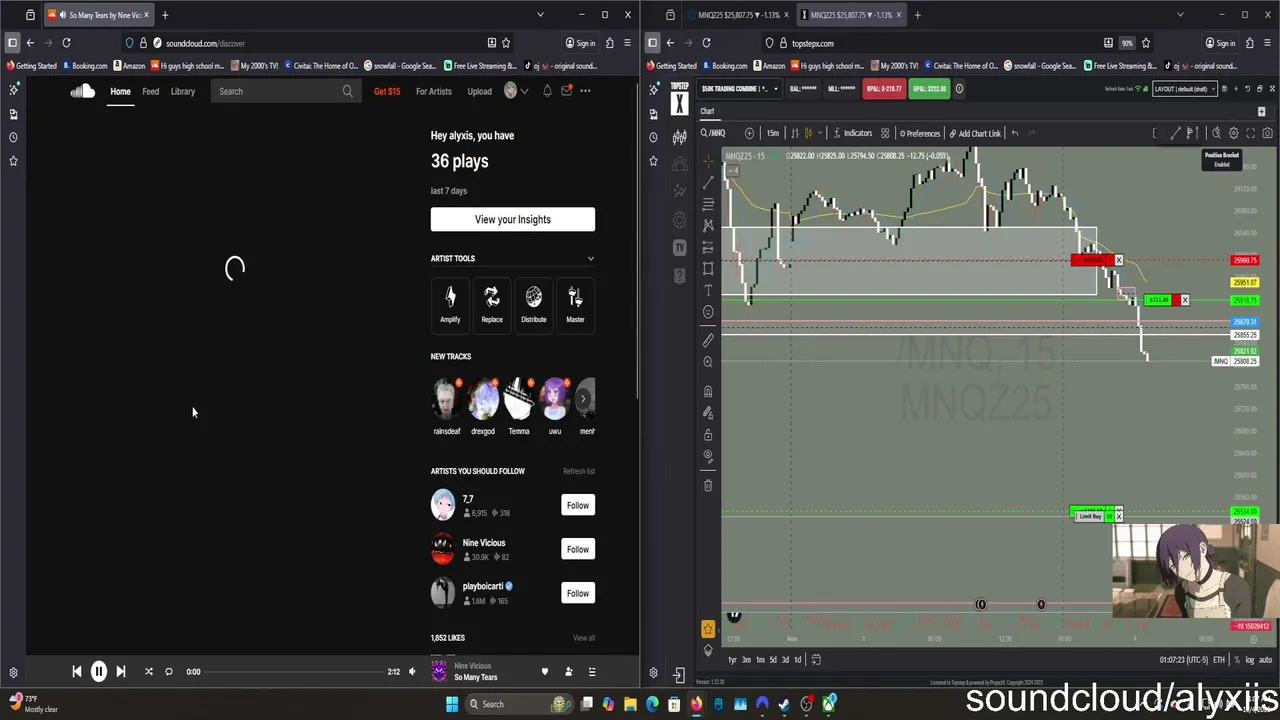Open SoundCloud profile avatar dropdown

coord(516,91)
